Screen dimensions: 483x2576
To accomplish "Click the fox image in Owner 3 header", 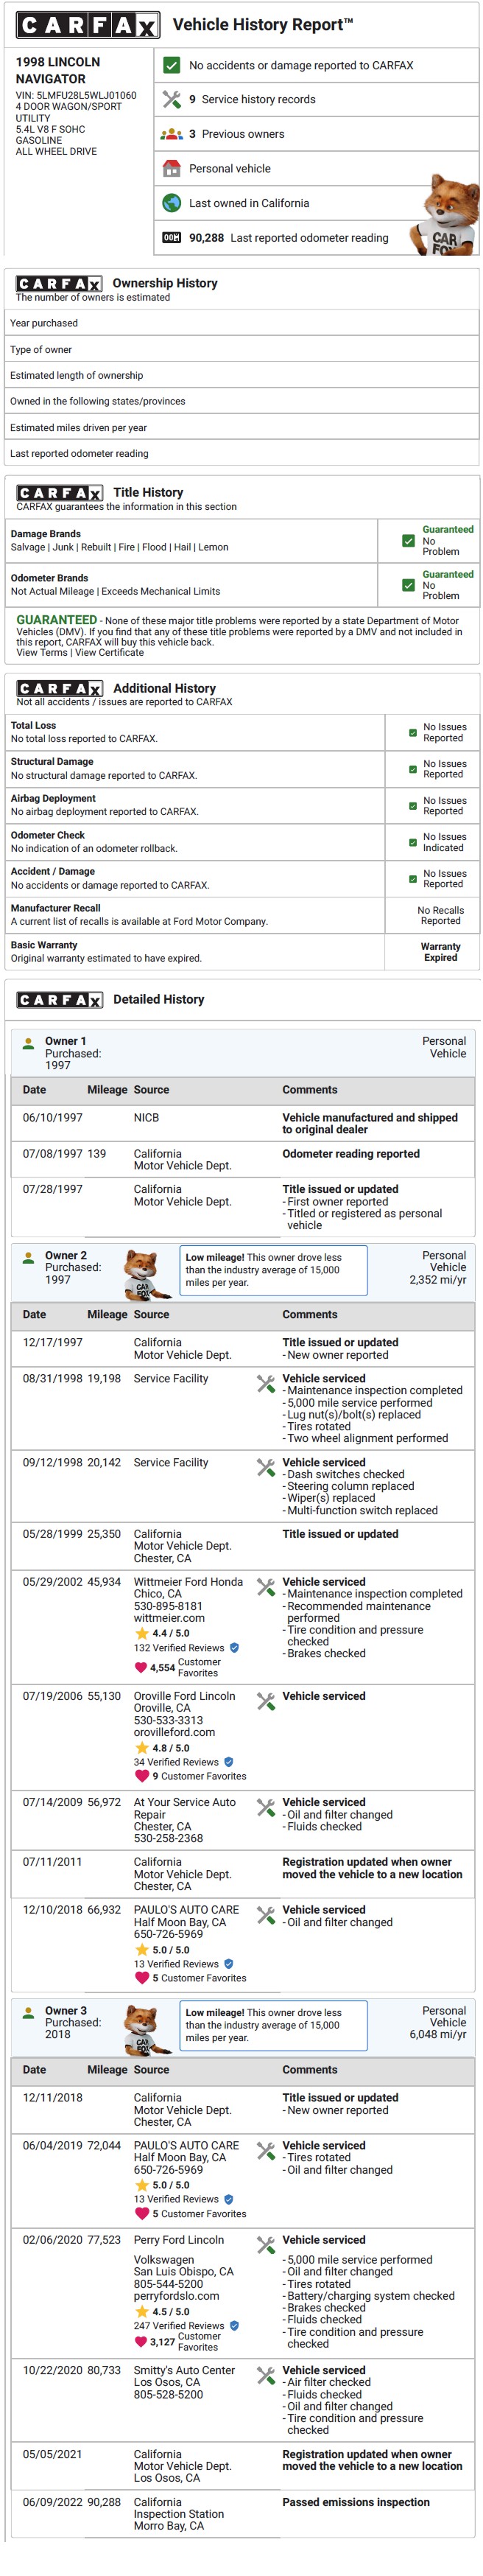I will (147, 2029).
